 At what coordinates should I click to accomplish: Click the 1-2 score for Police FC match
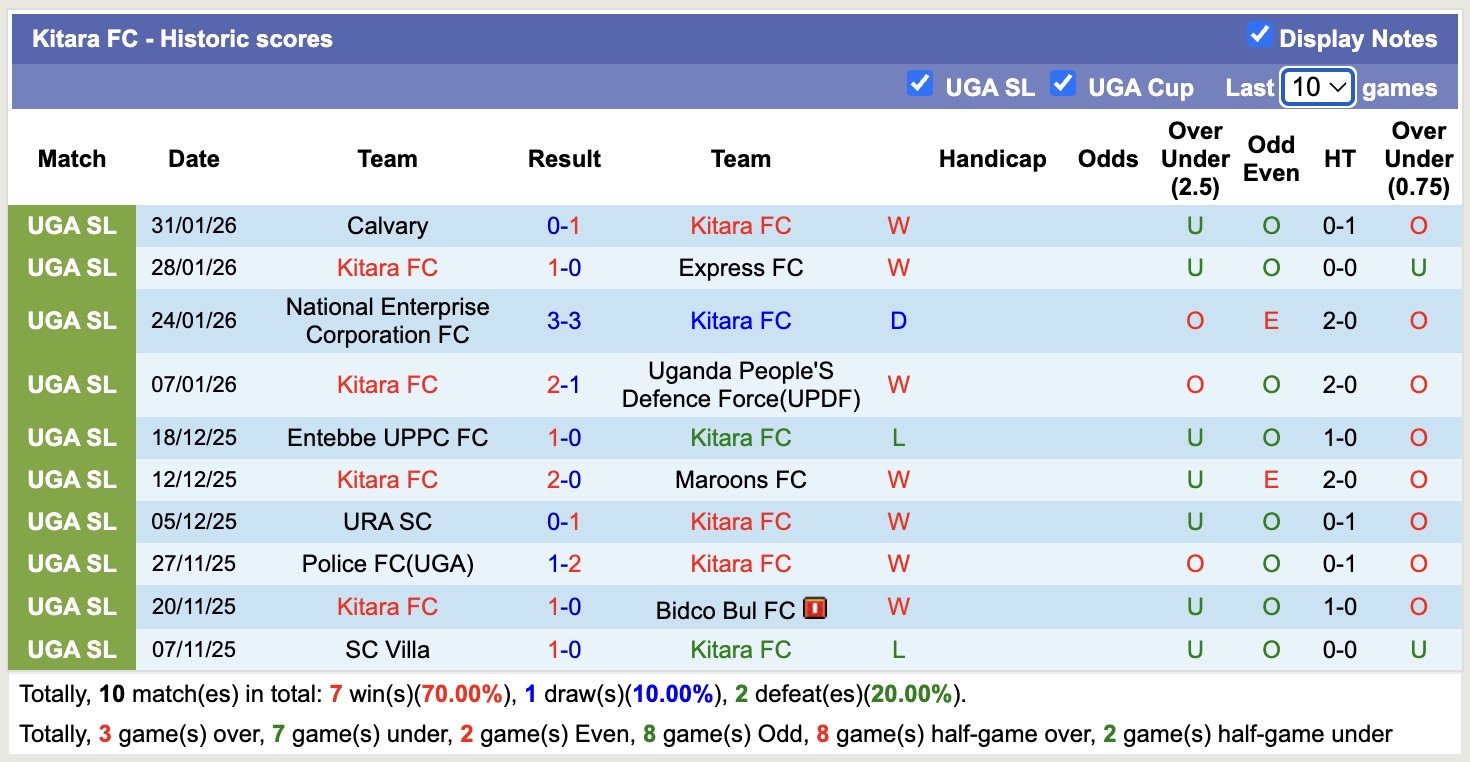(564, 564)
